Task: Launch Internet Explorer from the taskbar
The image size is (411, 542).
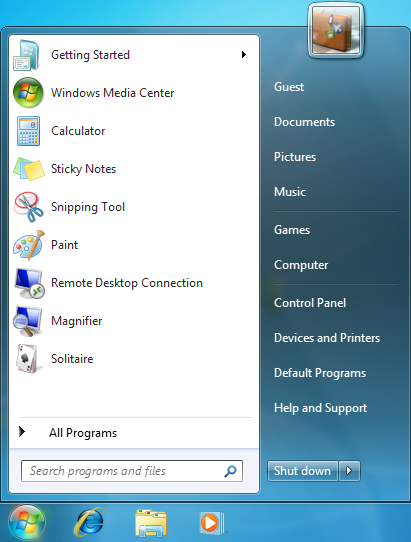Action: pyautogui.click(x=89, y=522)
